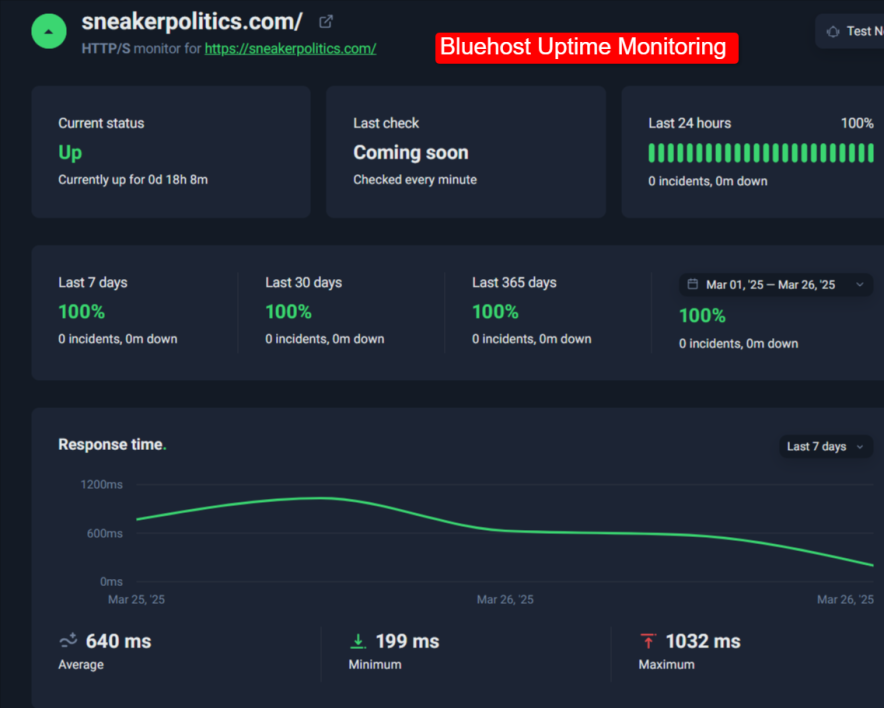This screenshot has height=708, width=884.
Task: Click the Coming soon last check text
Action: pos(410,153)
